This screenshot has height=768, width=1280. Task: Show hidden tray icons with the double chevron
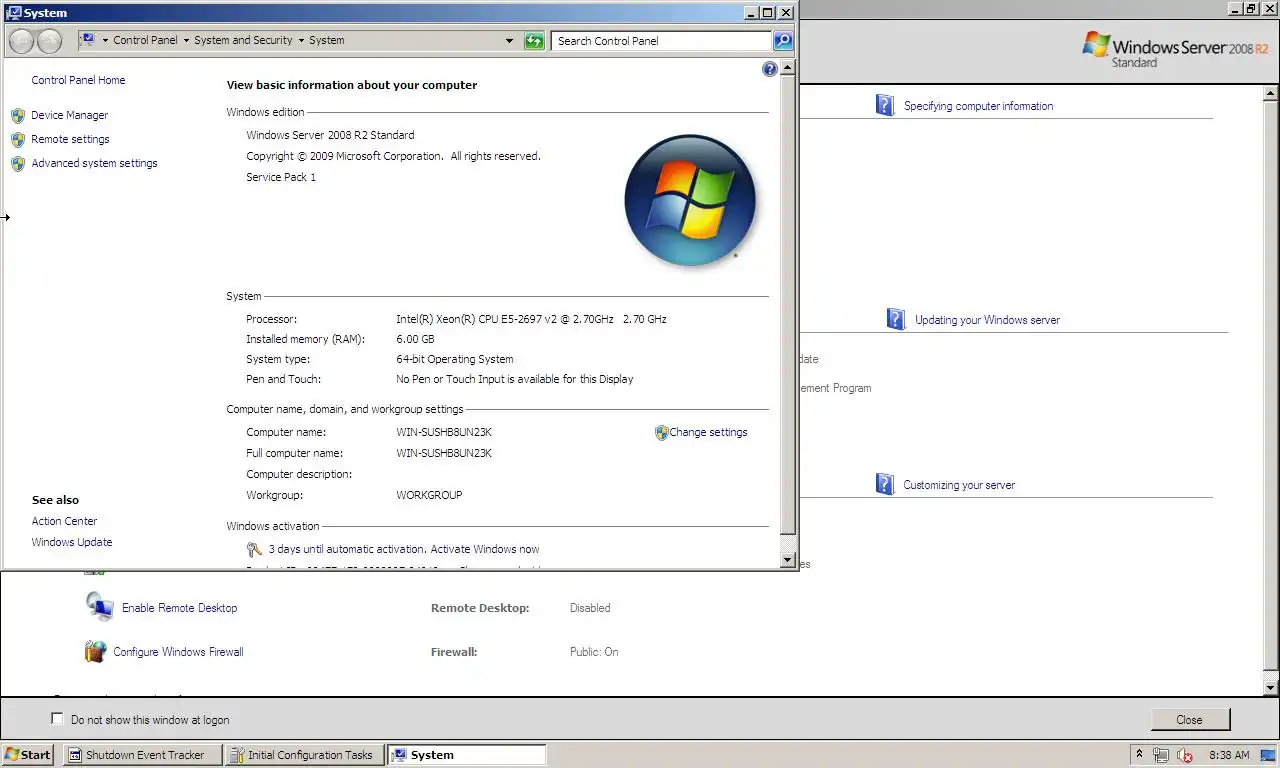click(x=1139, y=755)
